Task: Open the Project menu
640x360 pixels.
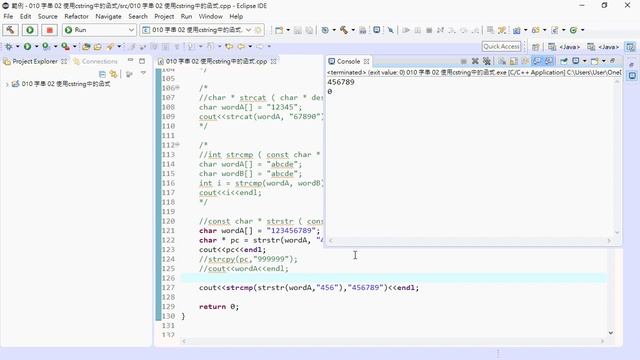Action: pyautogui.click(x=164, y=16)
